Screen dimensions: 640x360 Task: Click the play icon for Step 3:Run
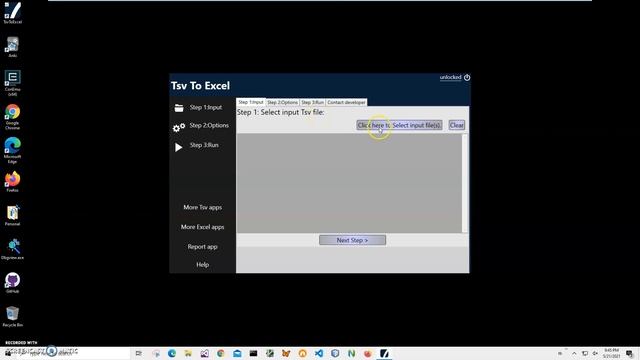tap(178, 147)
